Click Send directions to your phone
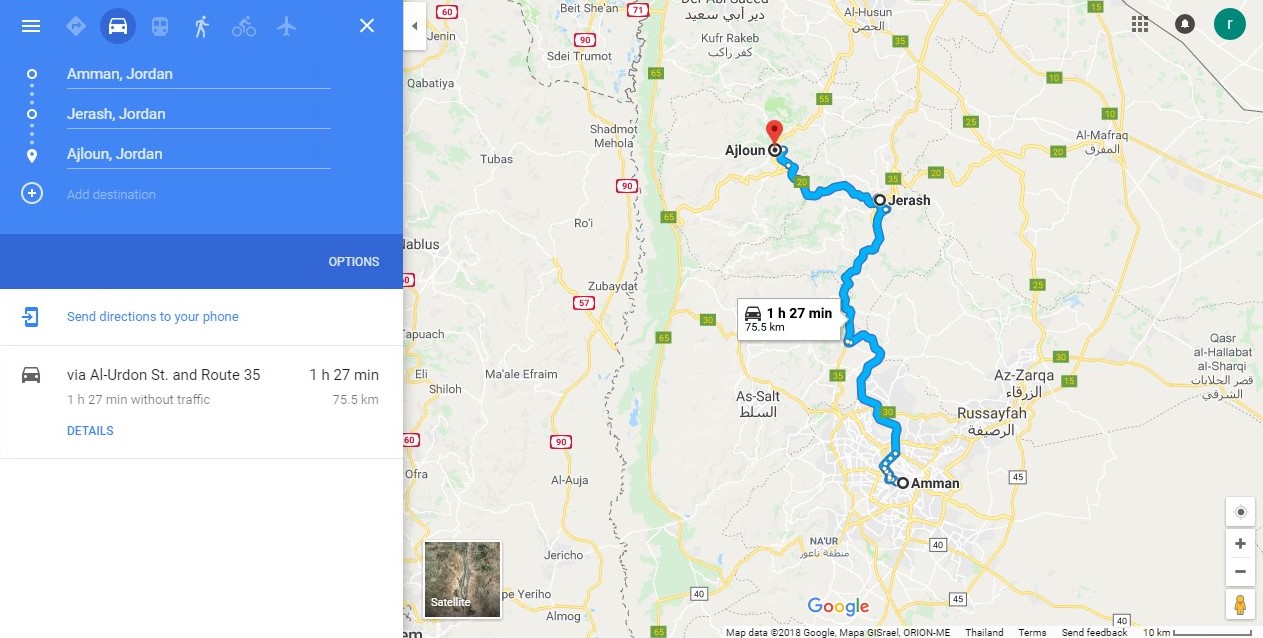This screenshot has width=1263, height=638. tap(153, 317)
